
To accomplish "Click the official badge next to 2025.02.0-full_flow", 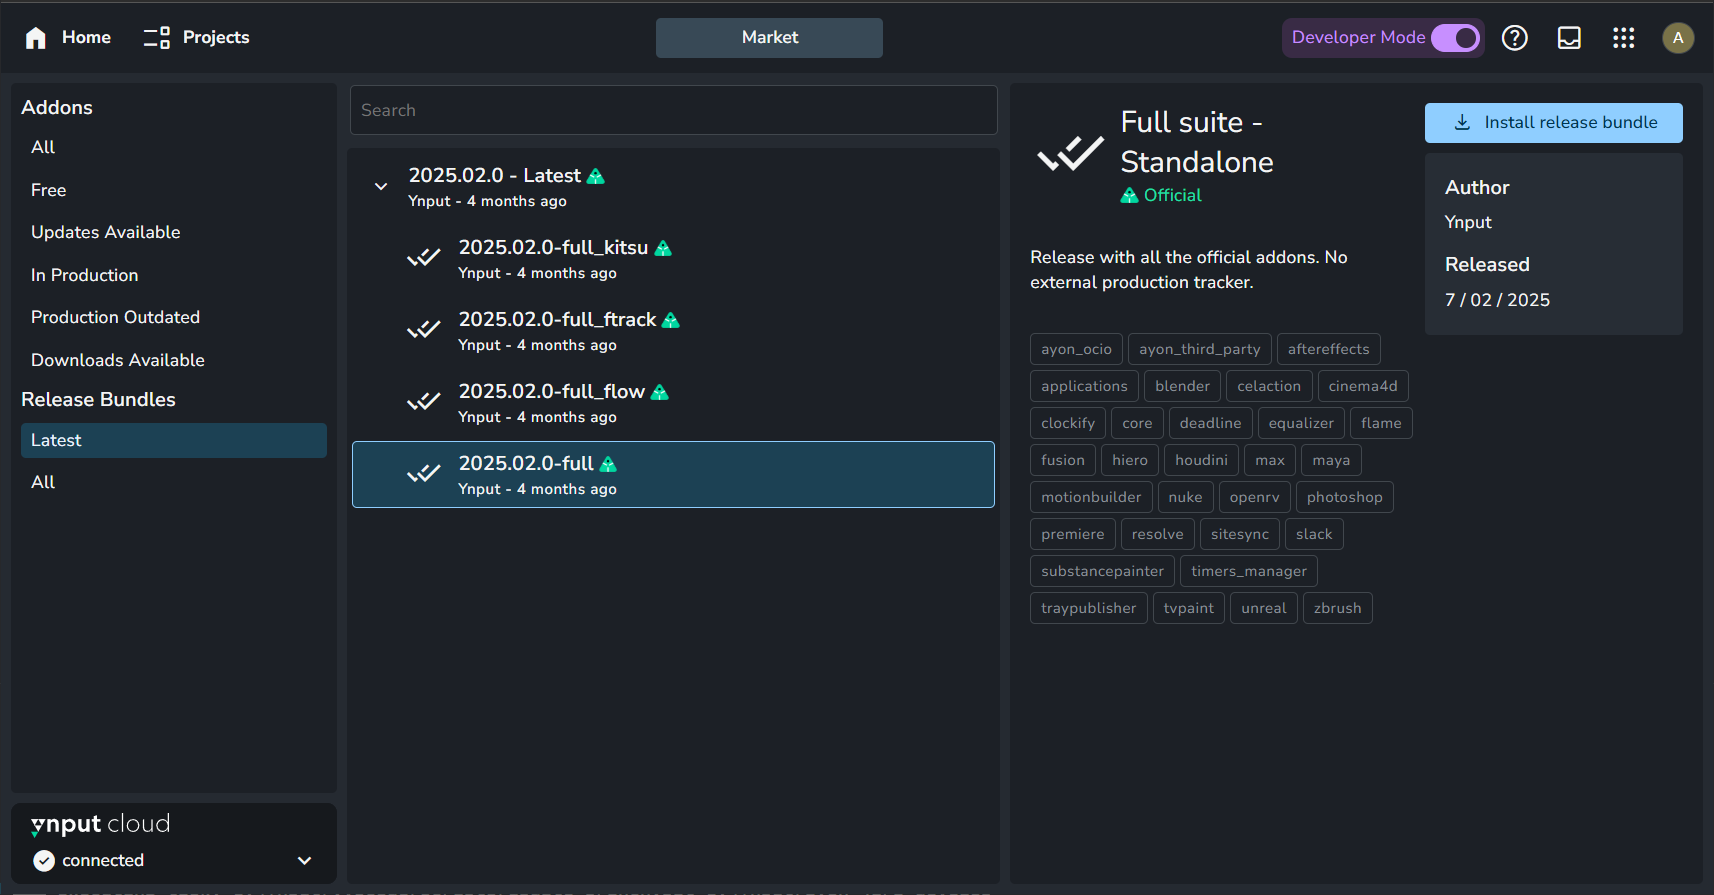I will (660, 392).
